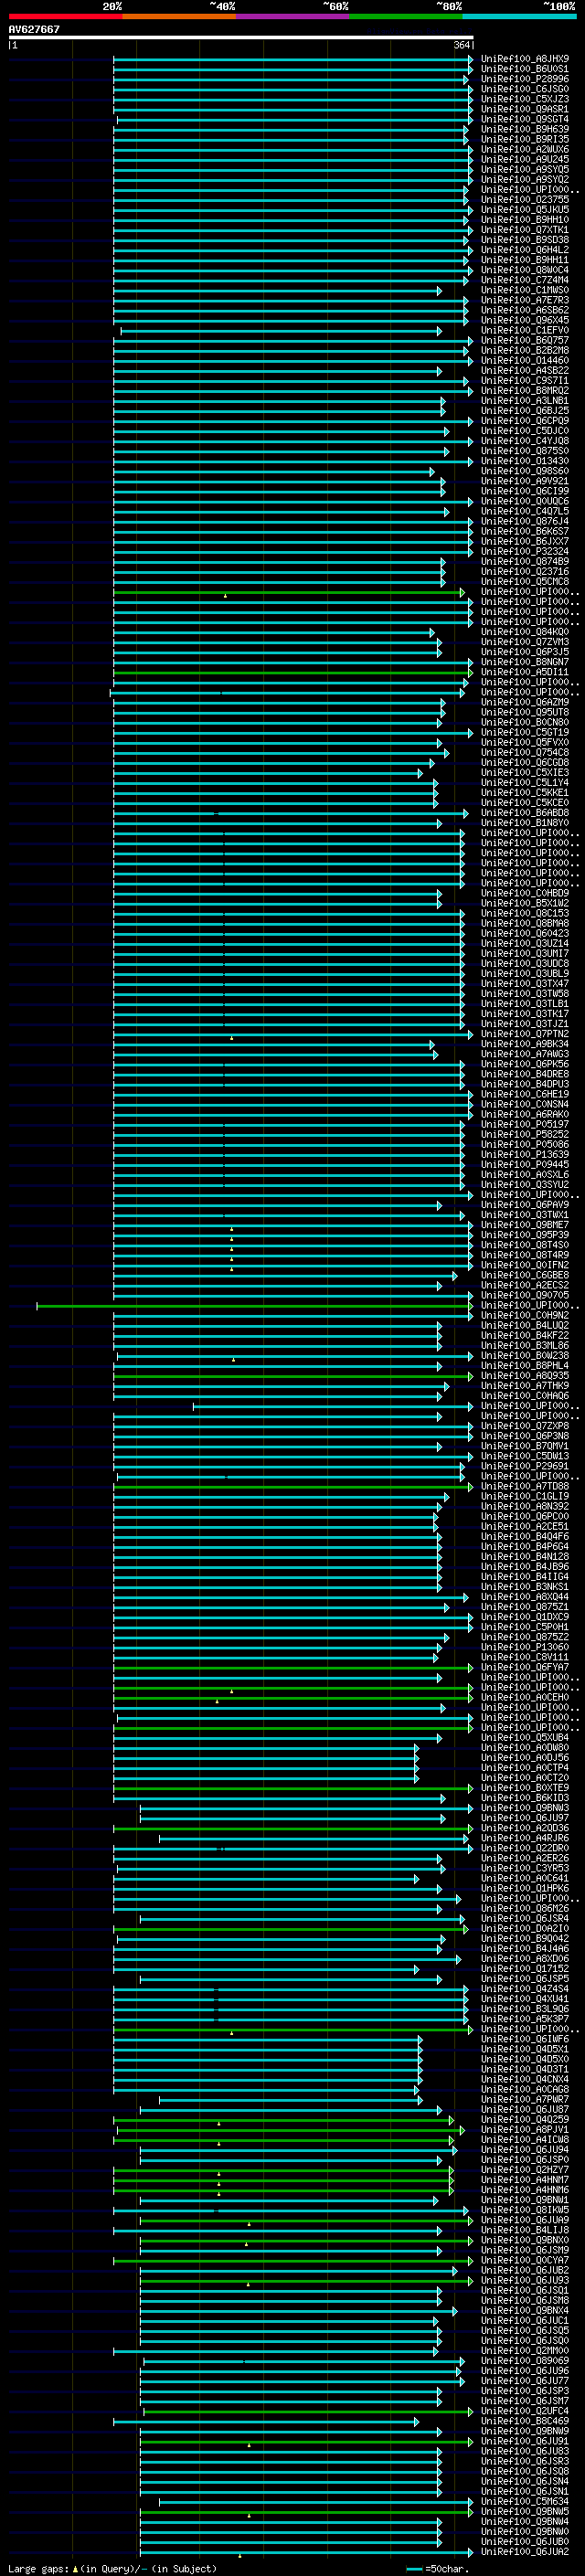Viewport: 585px width, 2576px height.
Task: Select hit label UniRef100_A9U245
Action: [x=525, y=159]
